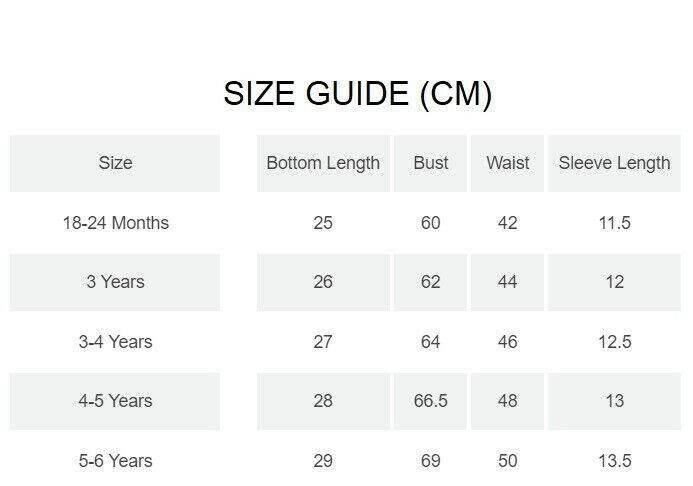The width and height of the screenshot is (693, 486).
Task: Select the 4-5 Years size label
Action: (x=115, y=401)
